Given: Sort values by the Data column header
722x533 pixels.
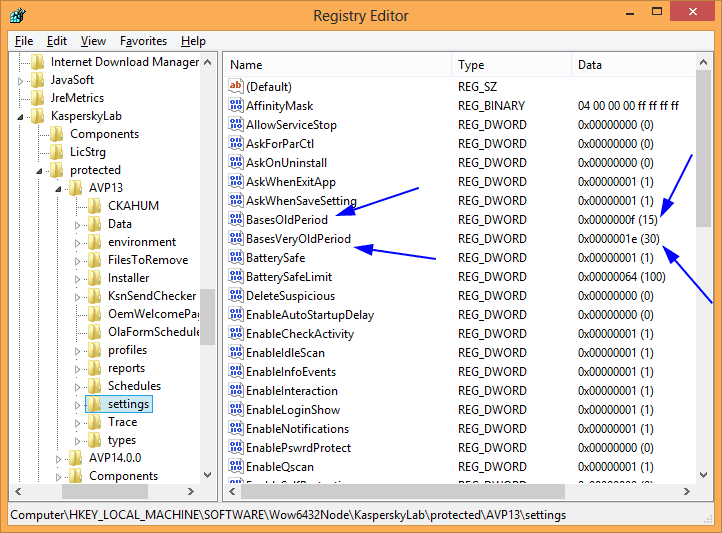Looking at the screenshot, I should pos(634,65).
